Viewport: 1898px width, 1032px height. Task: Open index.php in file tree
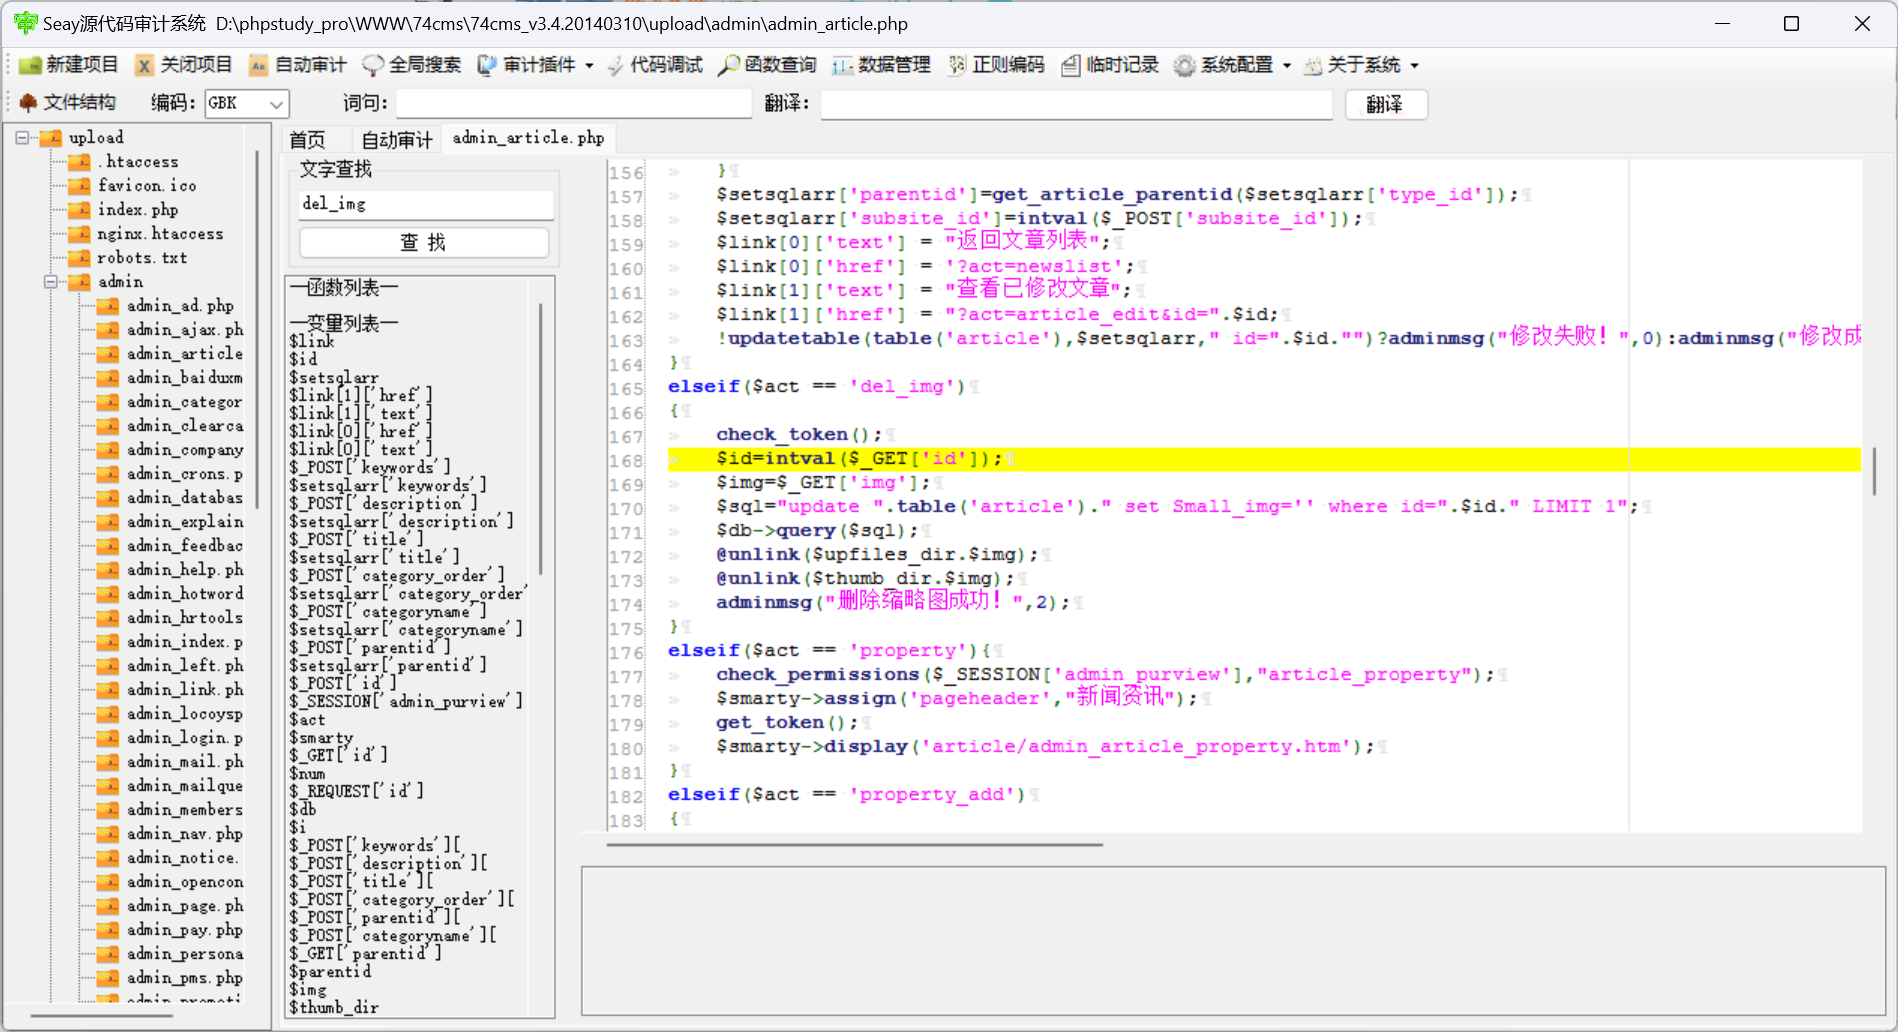click(138, 210)
